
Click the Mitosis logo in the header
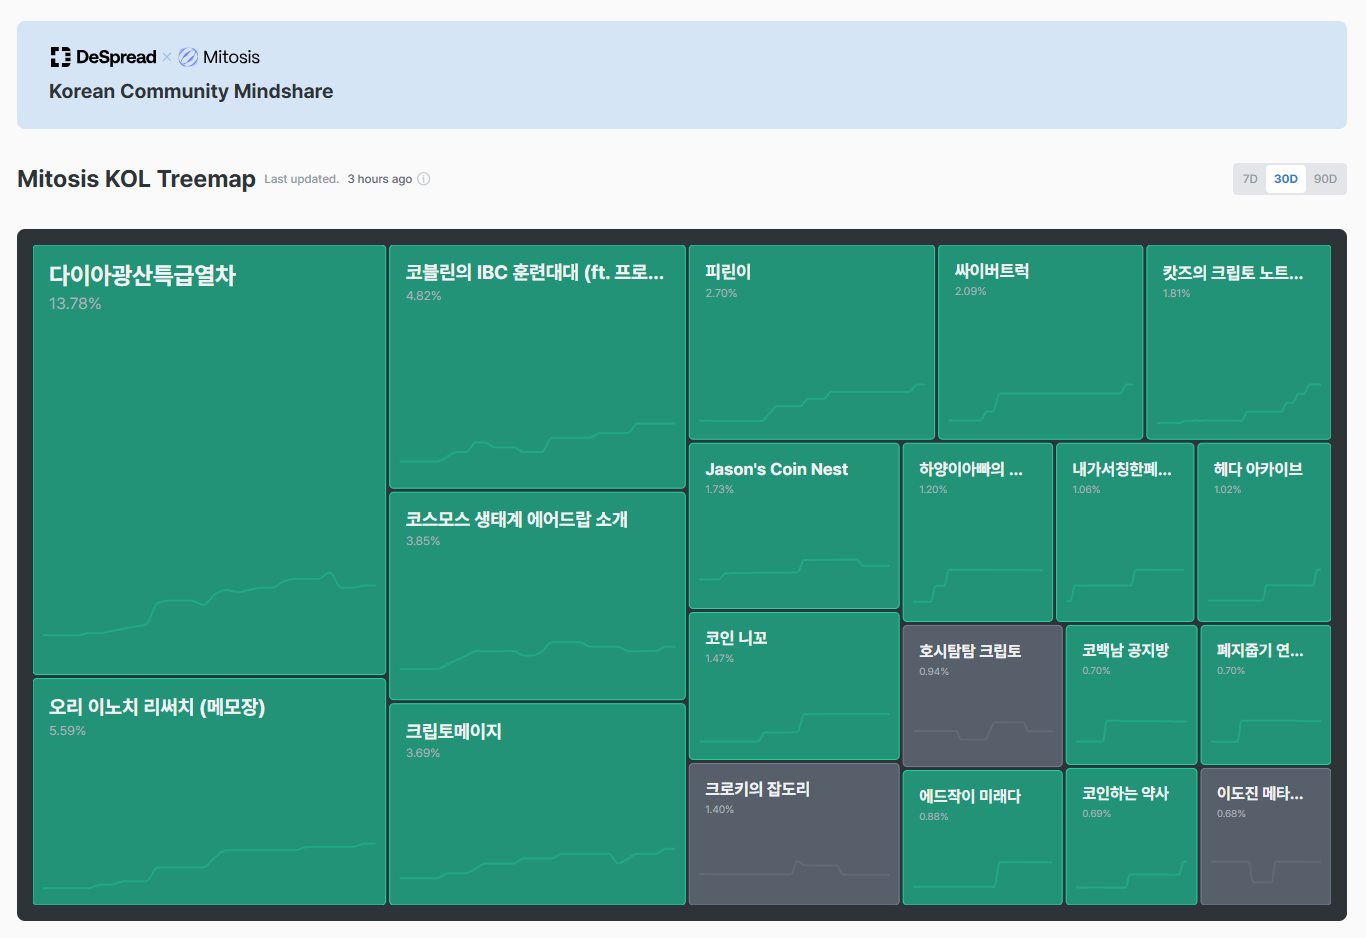coord(219,57)
